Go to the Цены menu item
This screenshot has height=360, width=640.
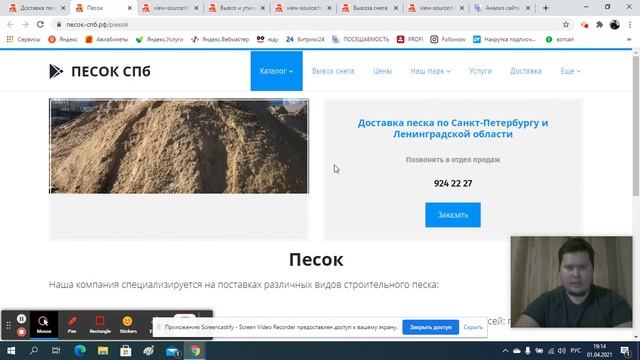pyautogui.click(x=382, y=71)
